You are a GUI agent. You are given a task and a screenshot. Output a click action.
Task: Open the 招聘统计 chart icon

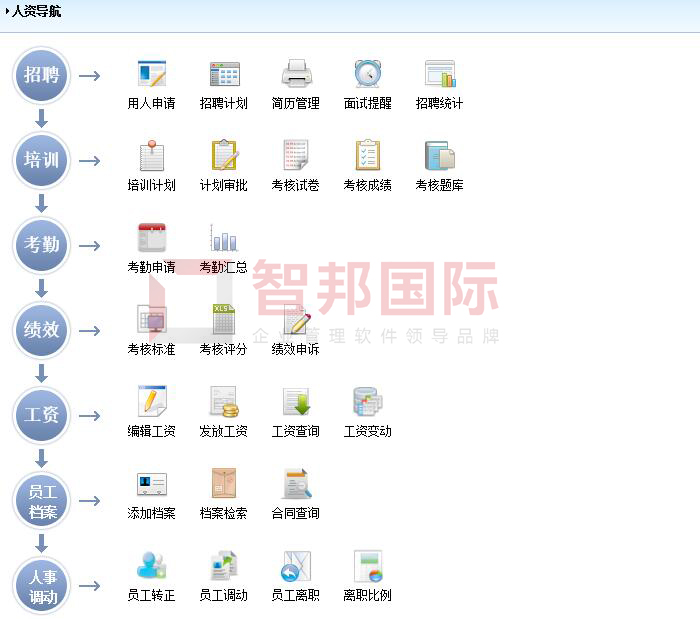coord(440,75)
